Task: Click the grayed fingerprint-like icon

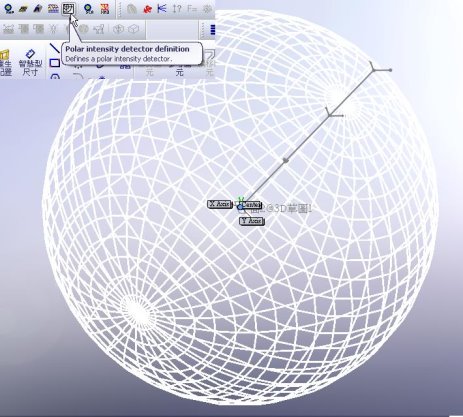Action: [x=132, y=9]
